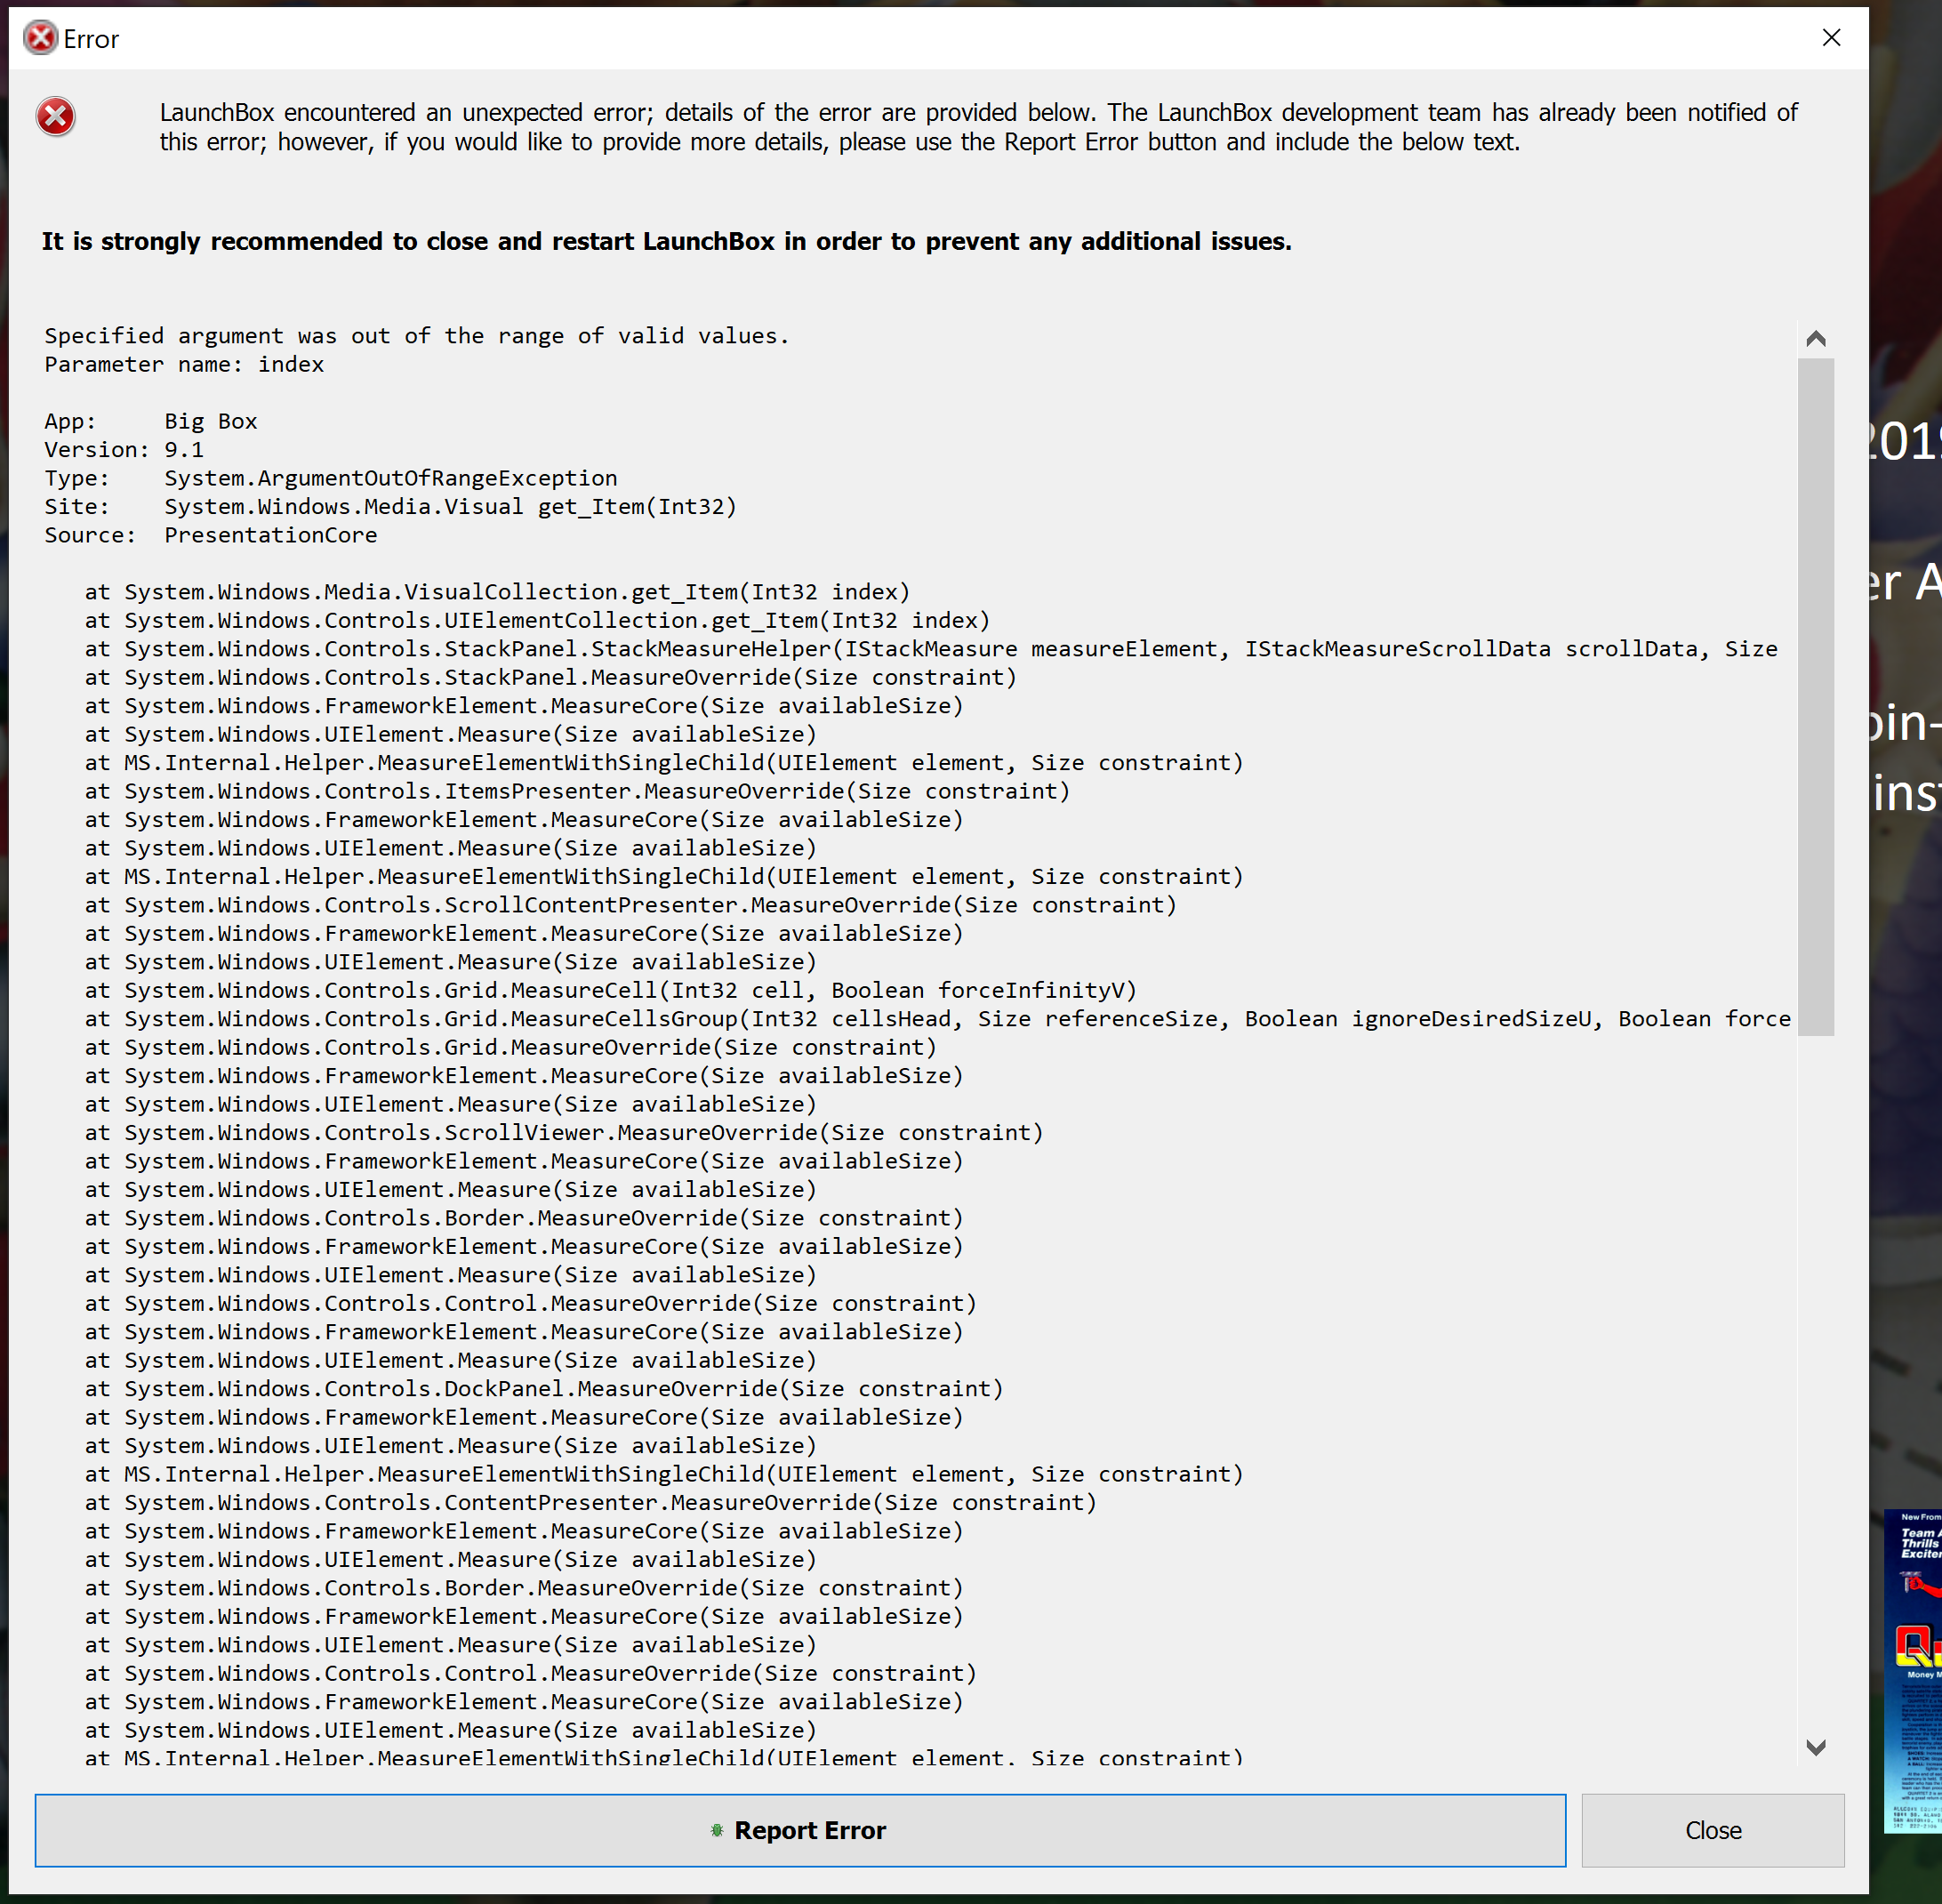Click the Grid.MeasureOverride stack line
The image size is (1942, 1904).
511,1047
